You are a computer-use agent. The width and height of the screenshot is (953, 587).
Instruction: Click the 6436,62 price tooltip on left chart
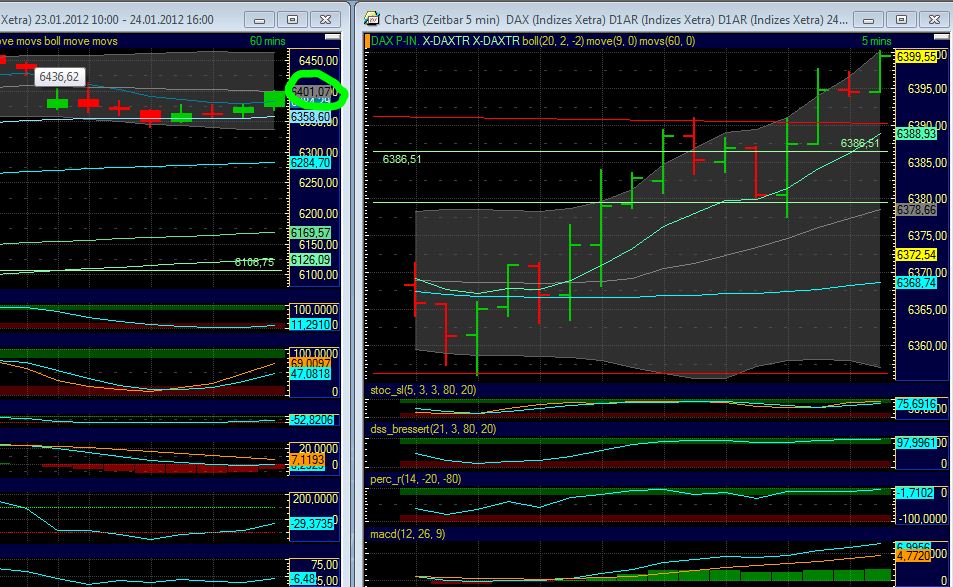tap(60, 75)
